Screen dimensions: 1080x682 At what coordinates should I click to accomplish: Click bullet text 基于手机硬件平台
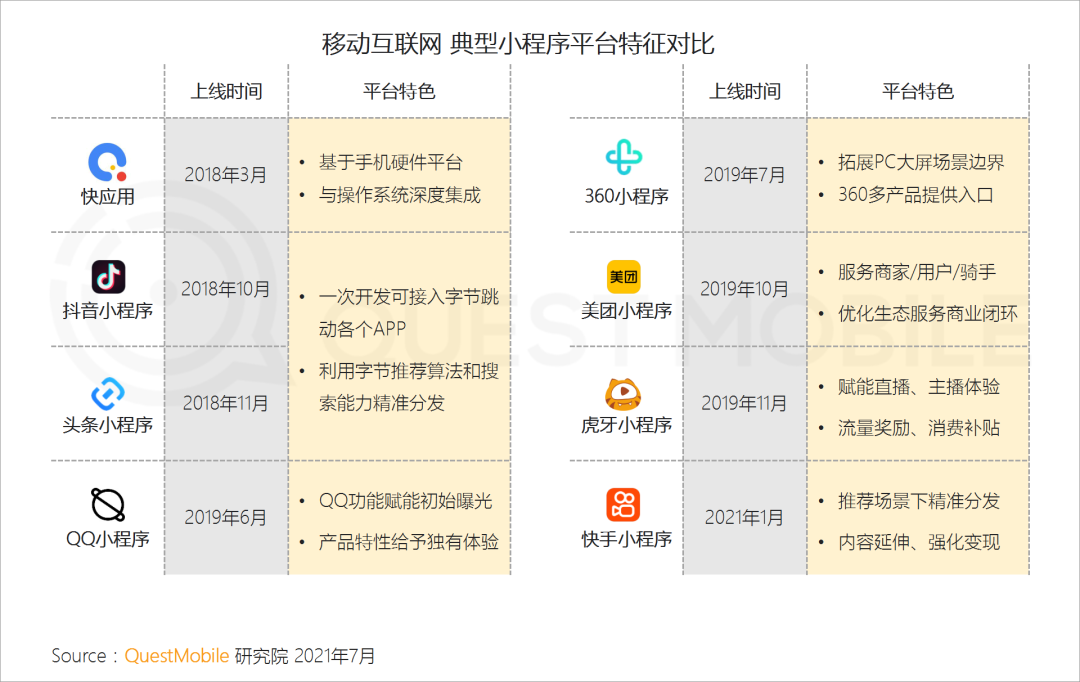[391, 163]
